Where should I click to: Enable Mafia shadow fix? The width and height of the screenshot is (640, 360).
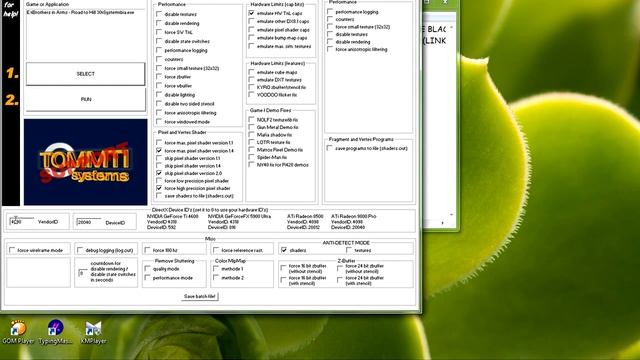[251, 135]
